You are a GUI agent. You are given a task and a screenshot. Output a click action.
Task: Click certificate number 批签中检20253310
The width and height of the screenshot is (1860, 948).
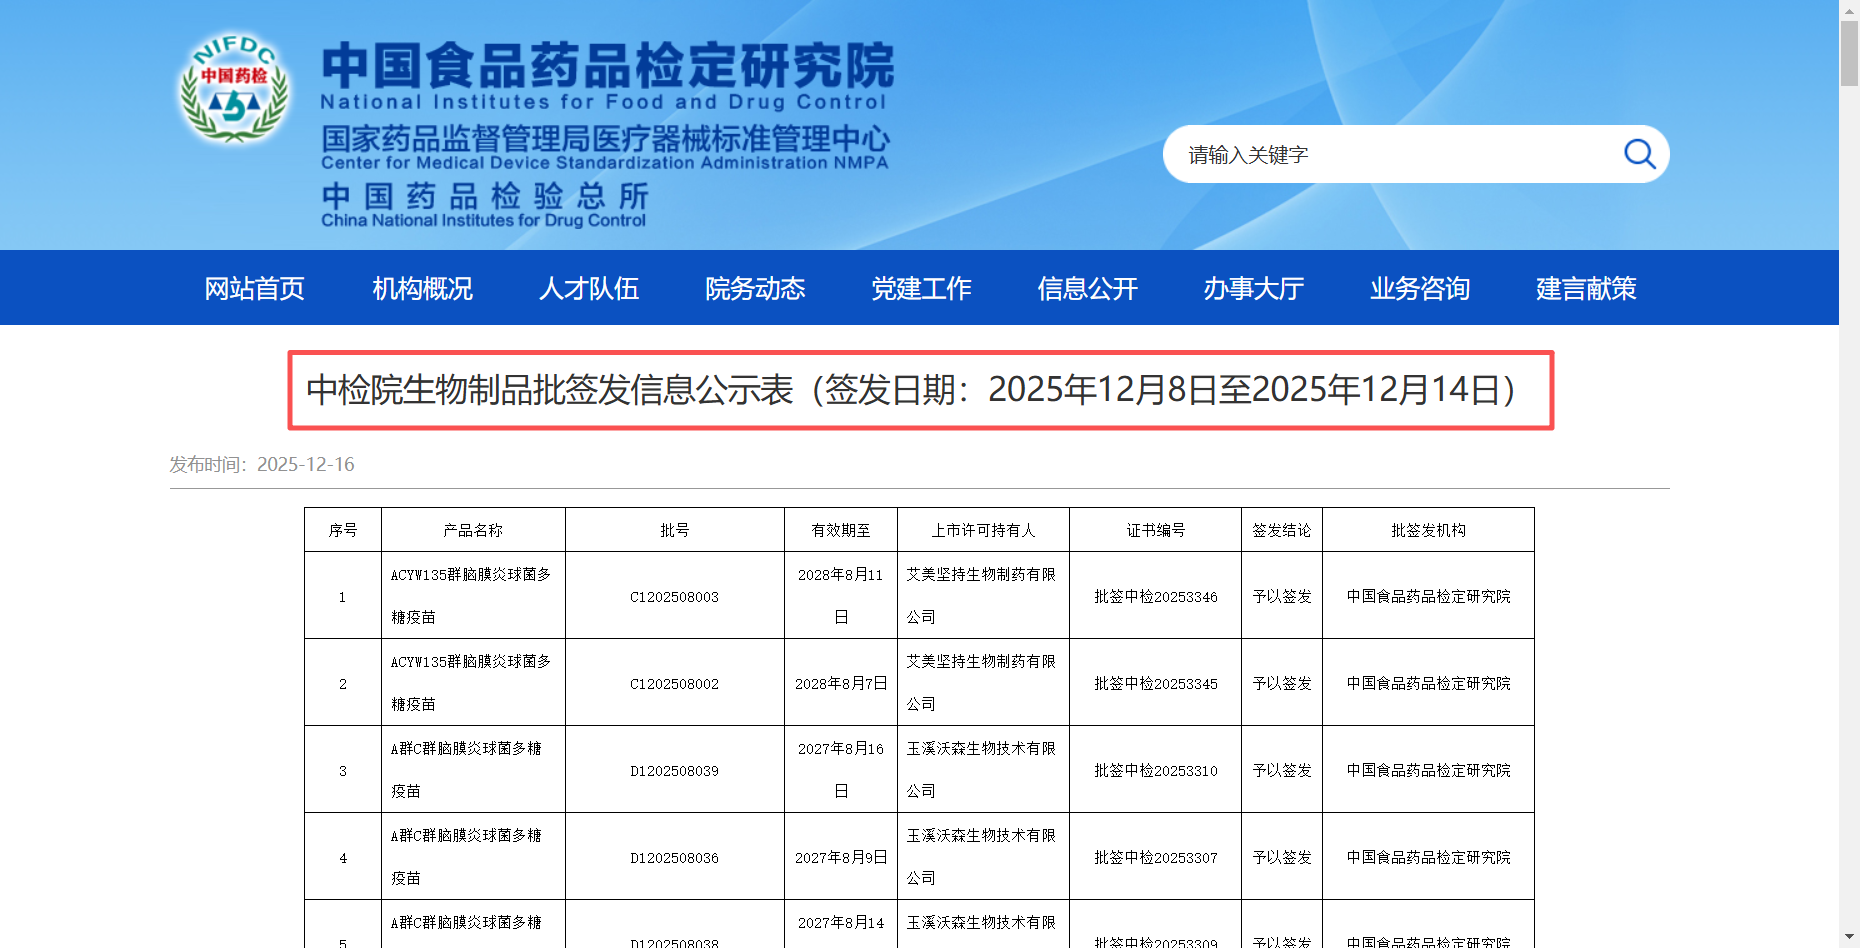tap(1156, 771)
